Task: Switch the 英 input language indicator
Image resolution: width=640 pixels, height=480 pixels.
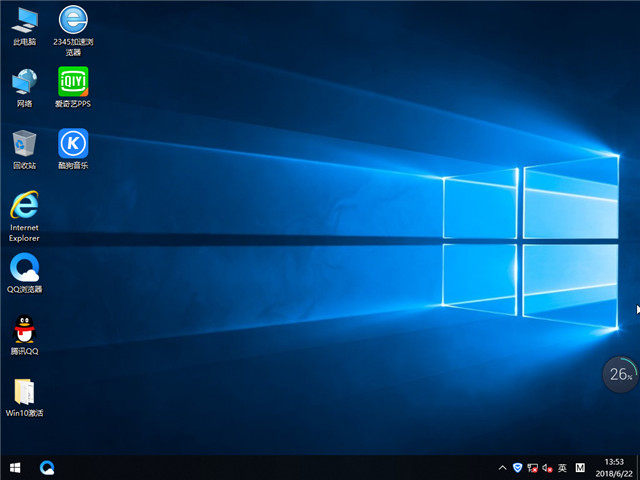Action: pyautogui.click(x=562, y=468)
